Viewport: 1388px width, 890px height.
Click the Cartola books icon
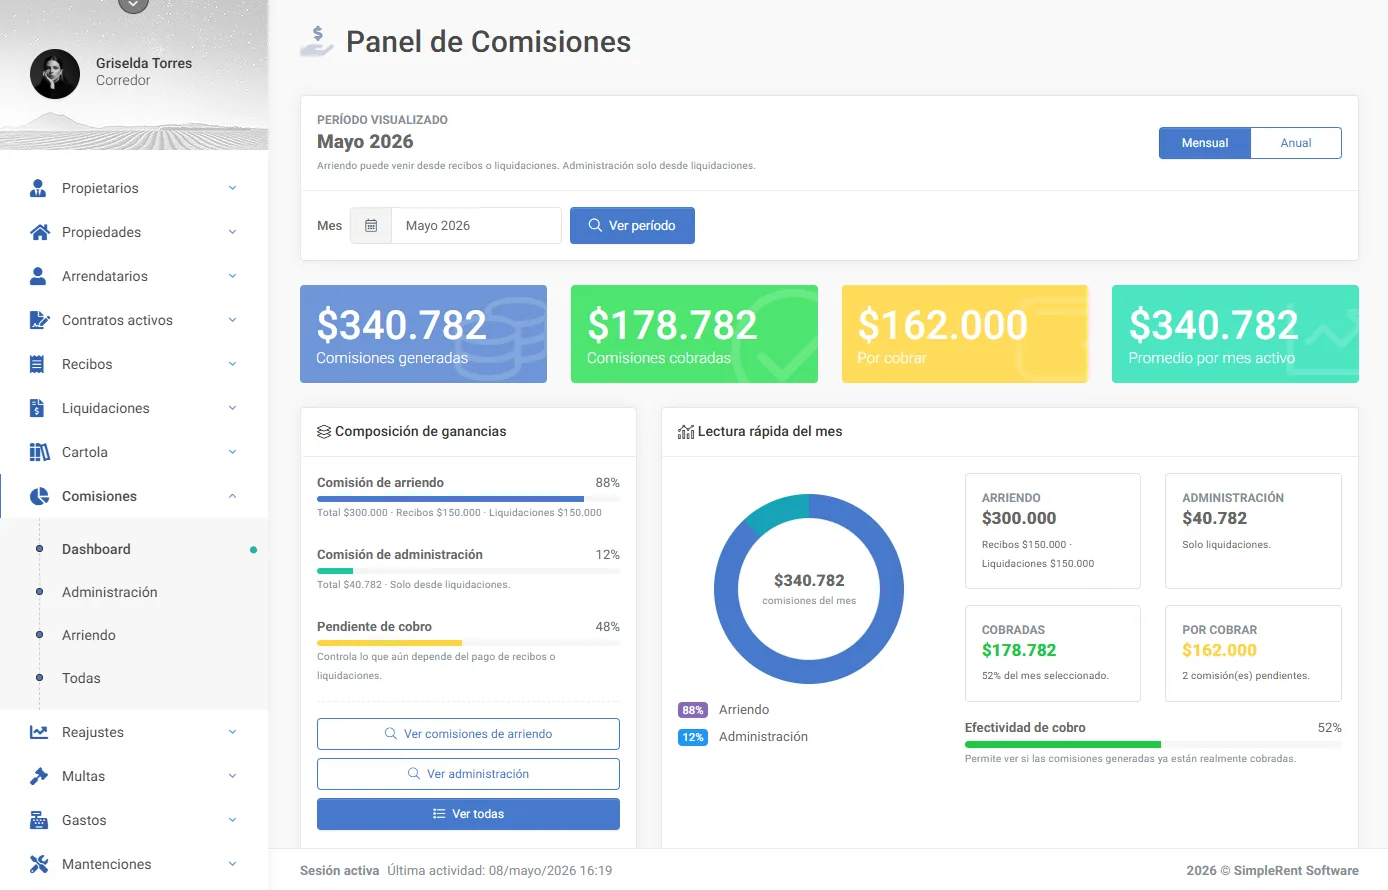40,452
